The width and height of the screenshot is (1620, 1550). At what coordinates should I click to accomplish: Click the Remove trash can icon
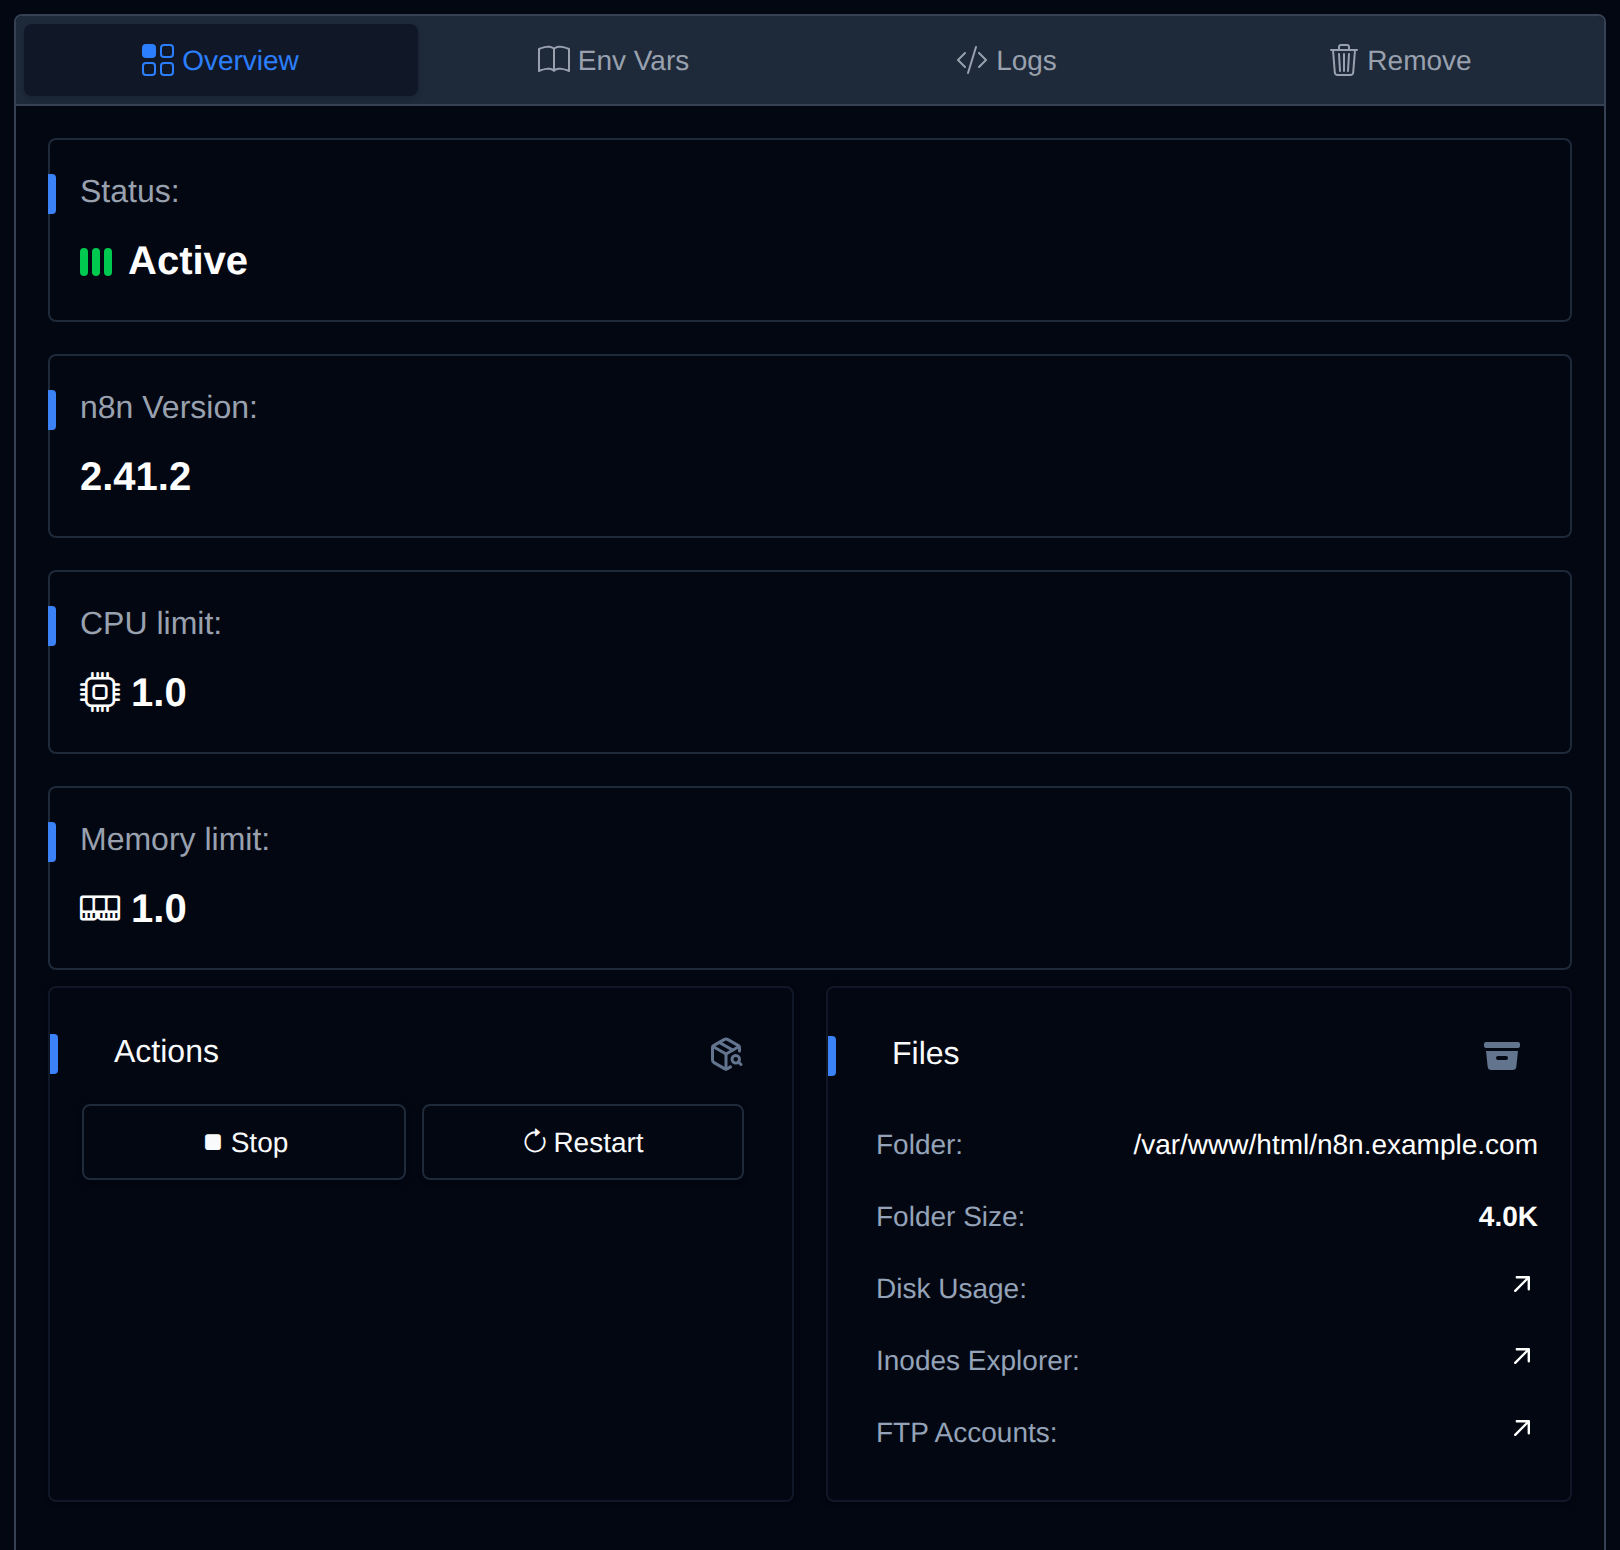(1343, 60)
